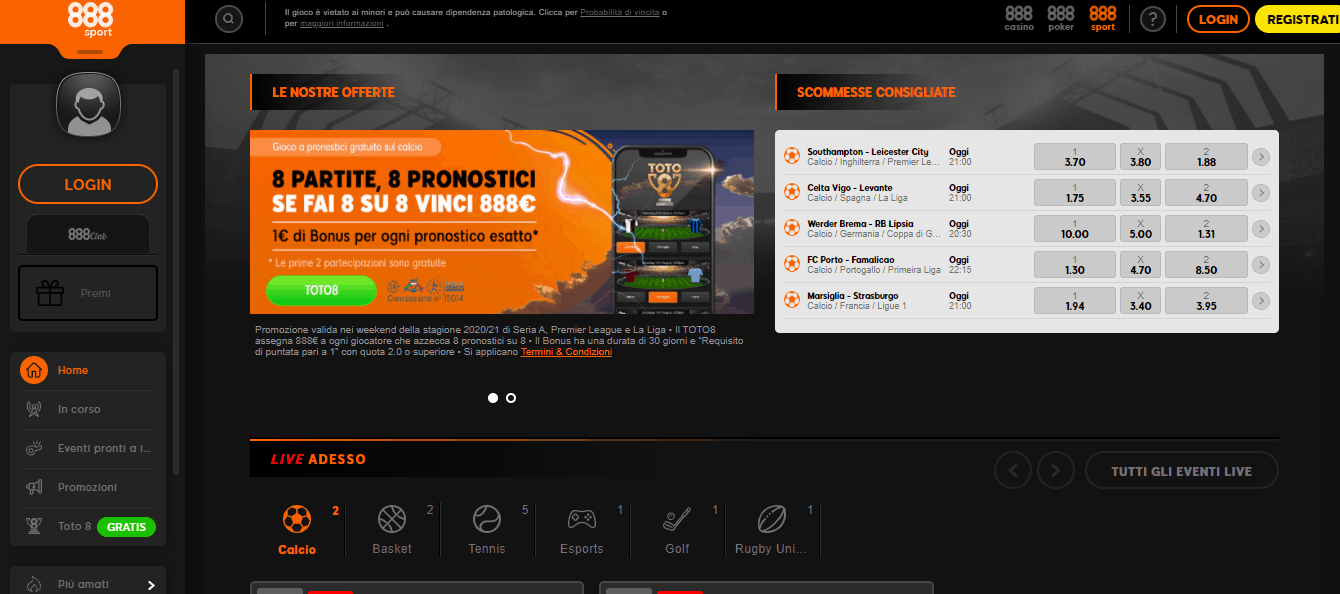
Task: Open the help question mark icon
Action: (1153, 19)
